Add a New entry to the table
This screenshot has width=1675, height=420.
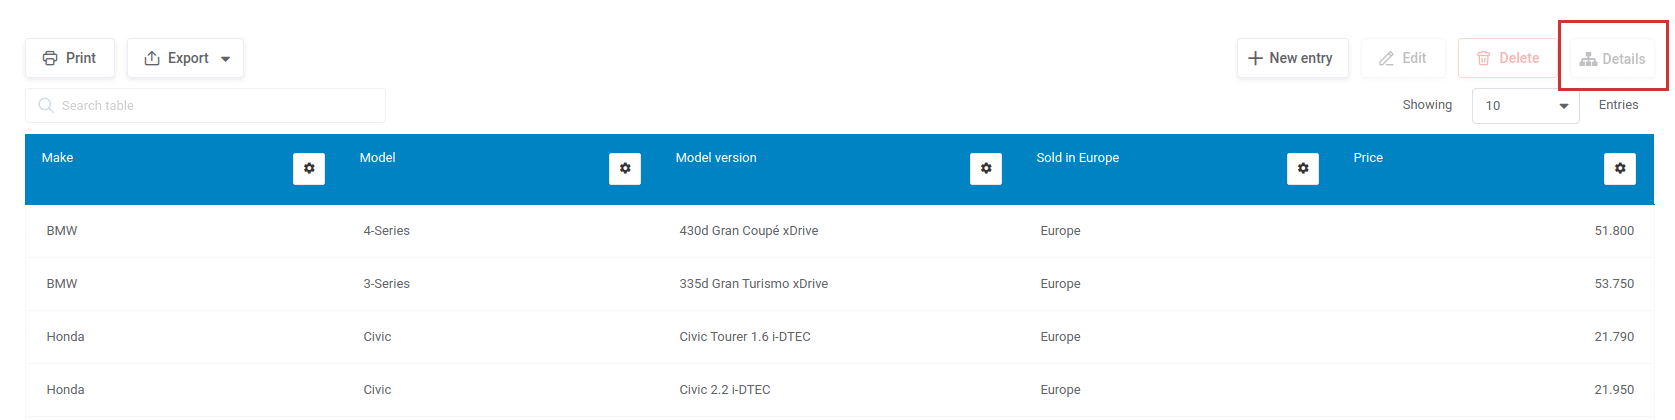point(1292,58)
